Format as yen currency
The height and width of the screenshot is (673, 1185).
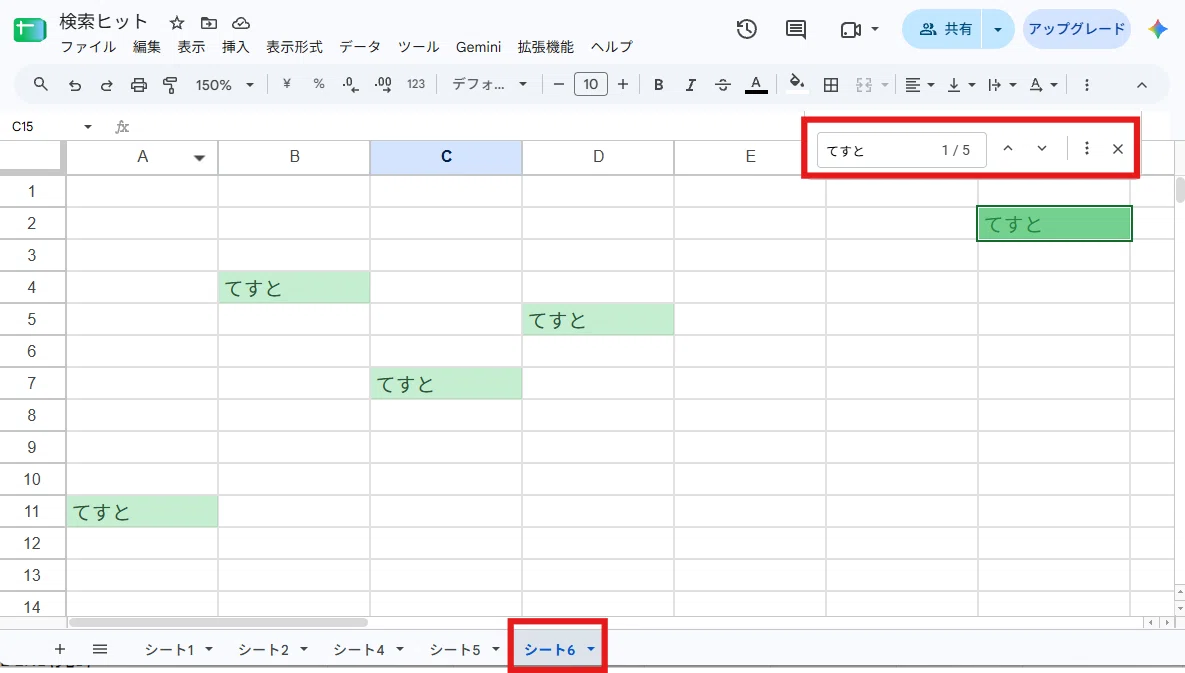(286, 84)
